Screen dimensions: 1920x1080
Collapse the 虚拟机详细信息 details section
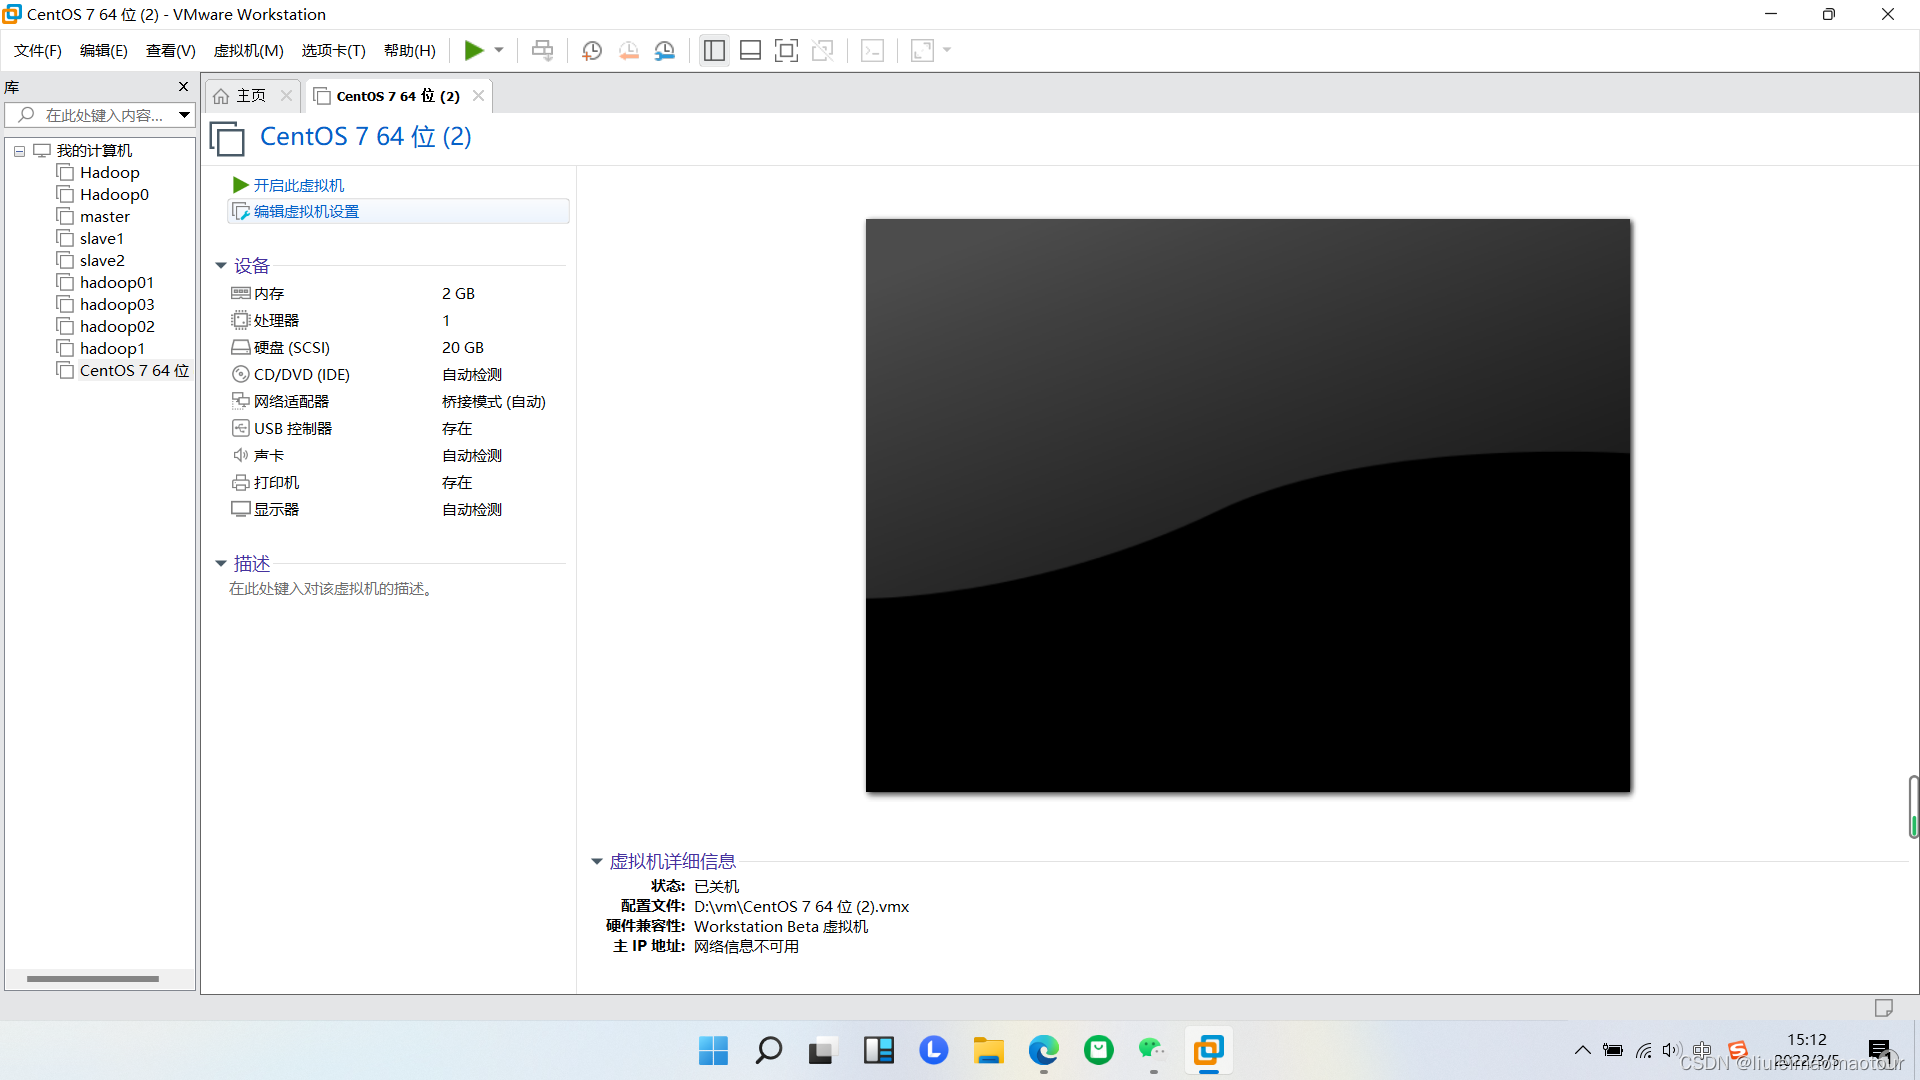(x=597, y=861)
